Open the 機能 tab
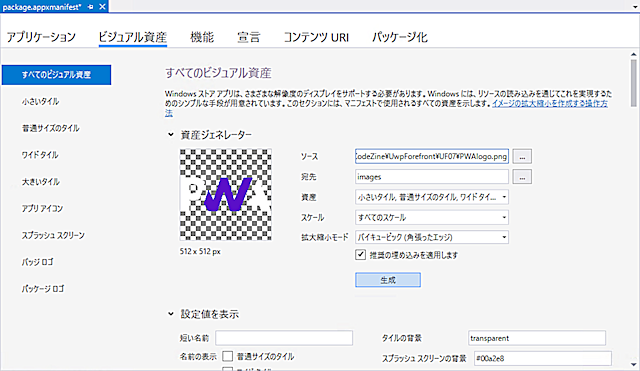Image resolution: width=640 pixels, height=371 pixels. tap(202, 37)
